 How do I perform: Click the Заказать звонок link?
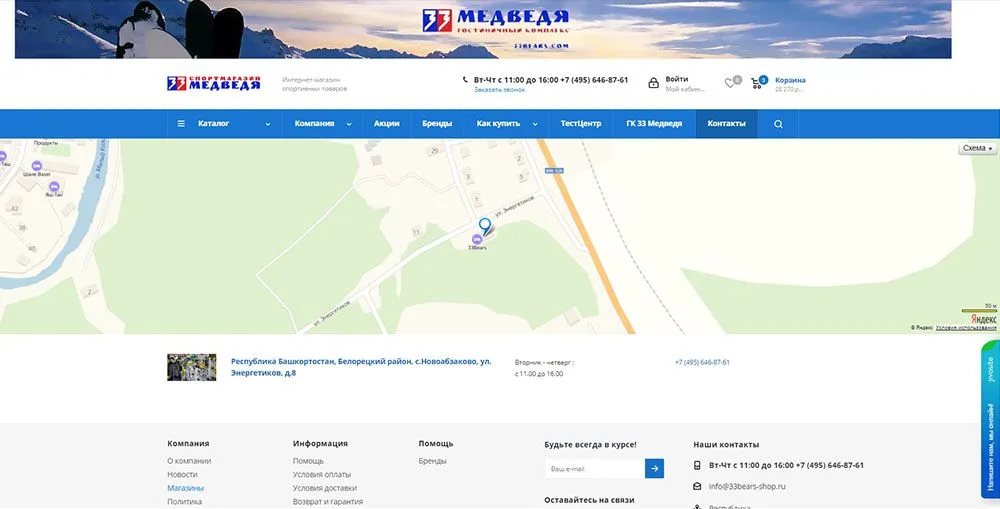coord(499,90)
